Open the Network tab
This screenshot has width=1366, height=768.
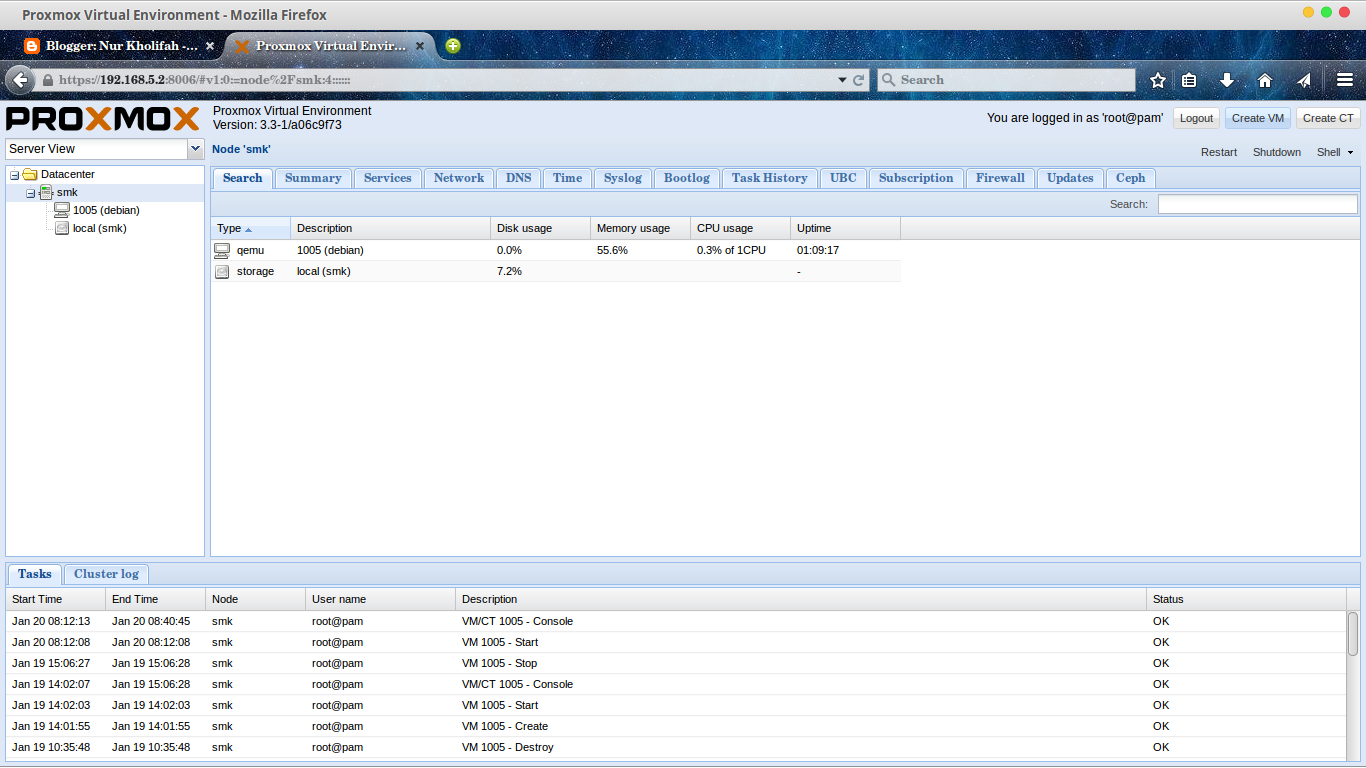click(459, 178)
